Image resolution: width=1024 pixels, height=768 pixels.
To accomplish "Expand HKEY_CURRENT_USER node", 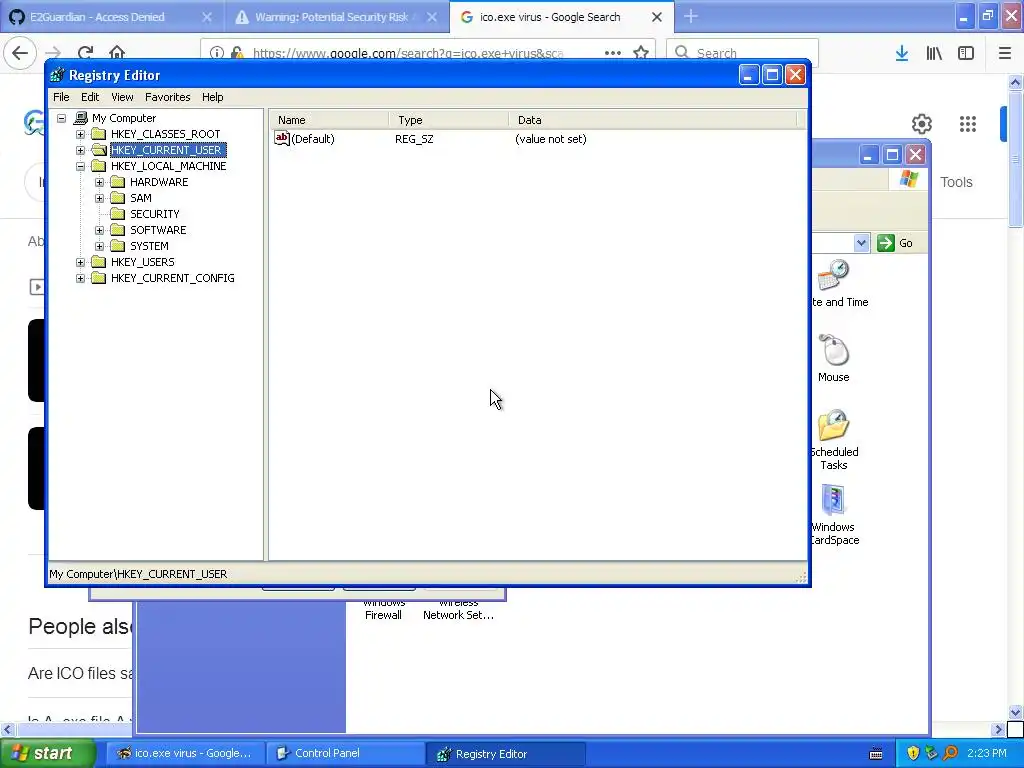I will (x=80, y=150).
